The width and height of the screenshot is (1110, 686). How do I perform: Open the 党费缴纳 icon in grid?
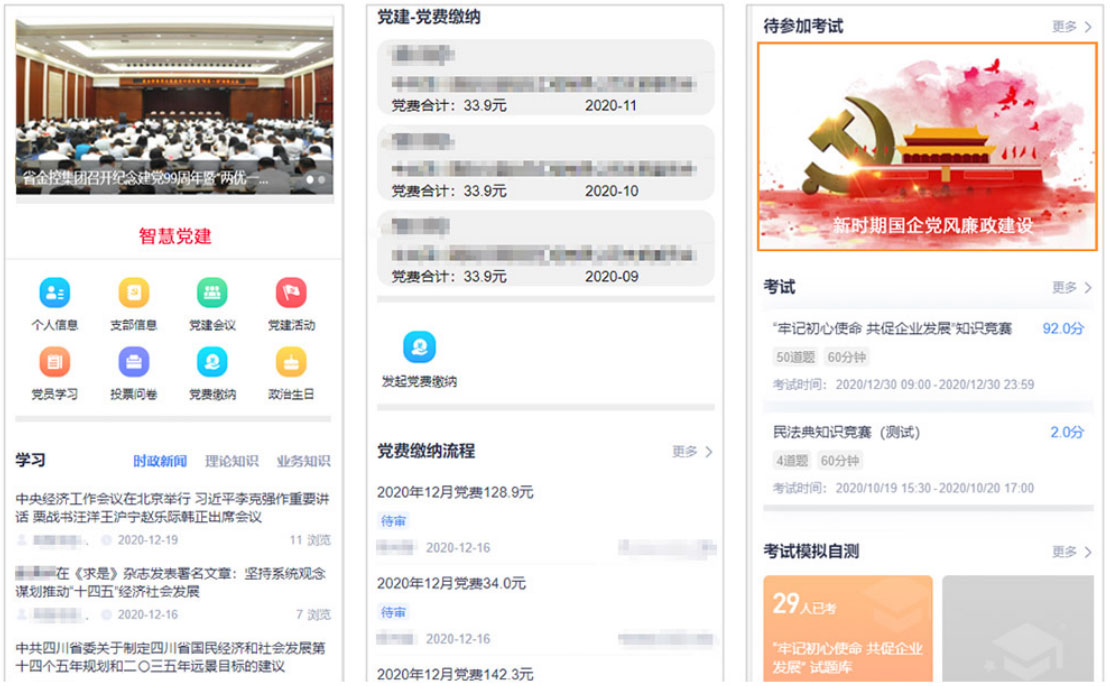point(212,362)
